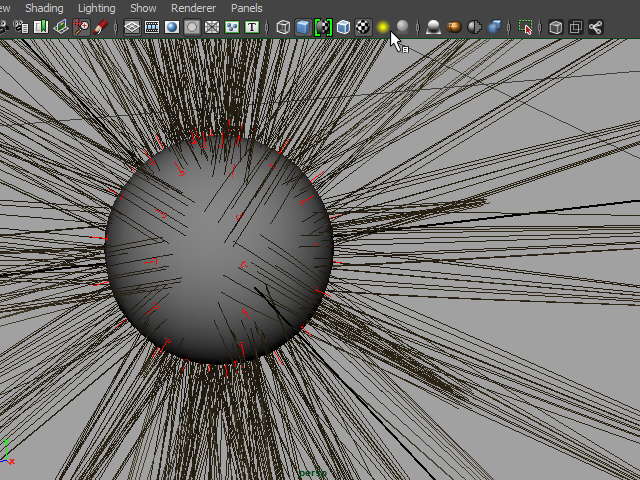This screenshot has height=480, width=640.
Task: Toggle the Safe Title overlay
Action: [x=252, y=27]
